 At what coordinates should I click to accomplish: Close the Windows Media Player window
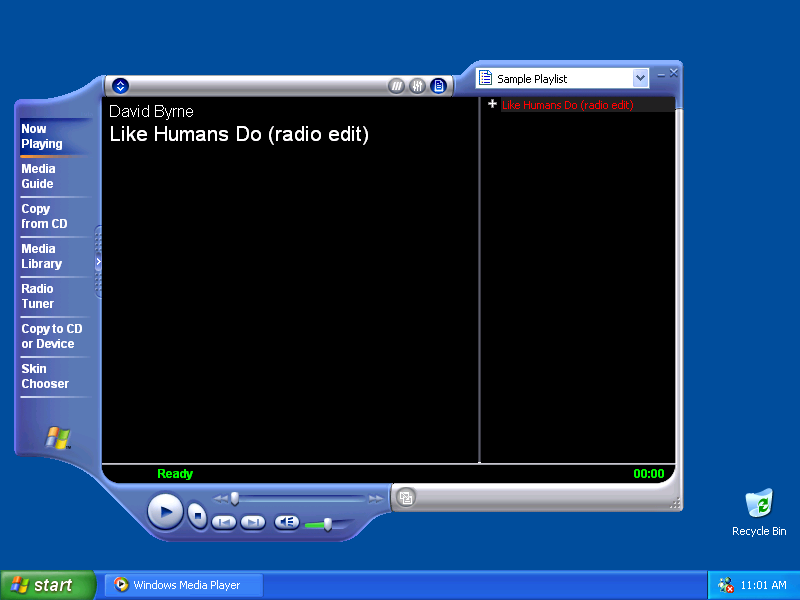tap(673, 73)
